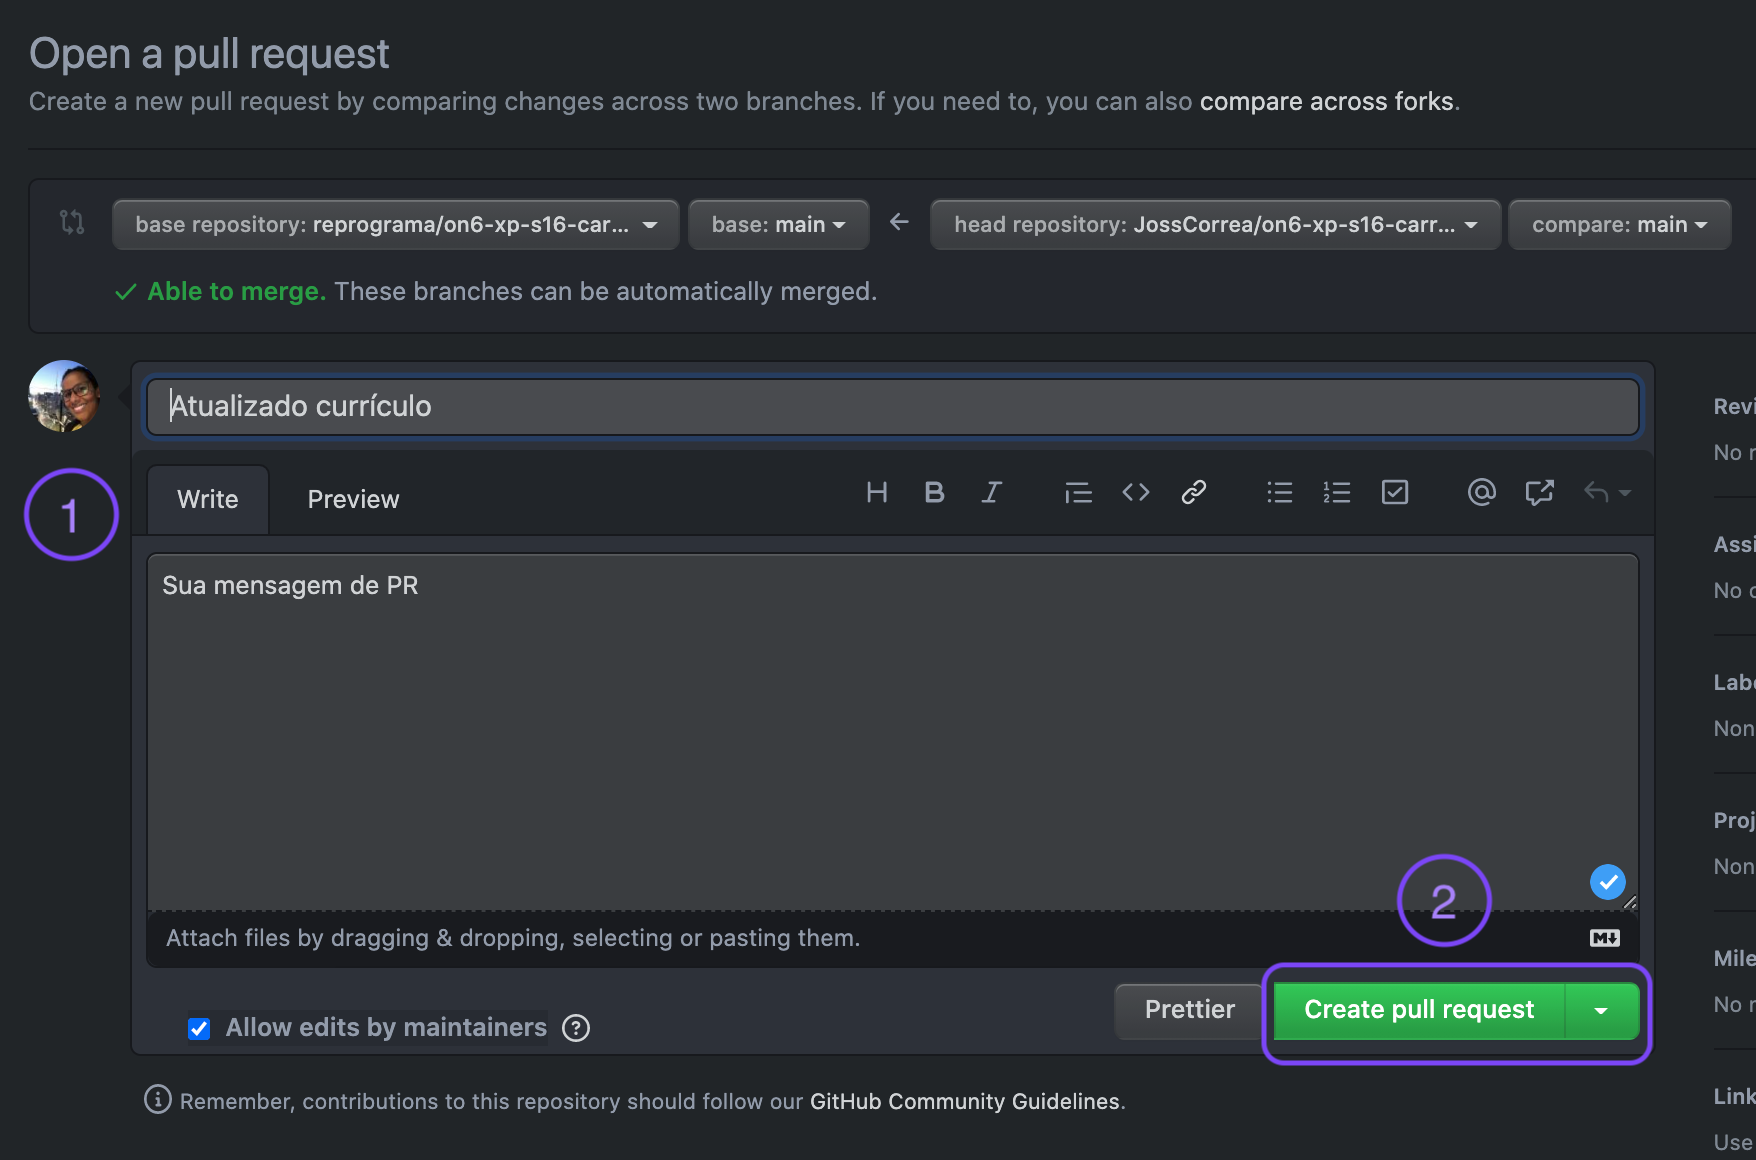Open the base: main branch dropdown
The height and width of the screenshot is (1160, 1756).
(x=778, y=225)
